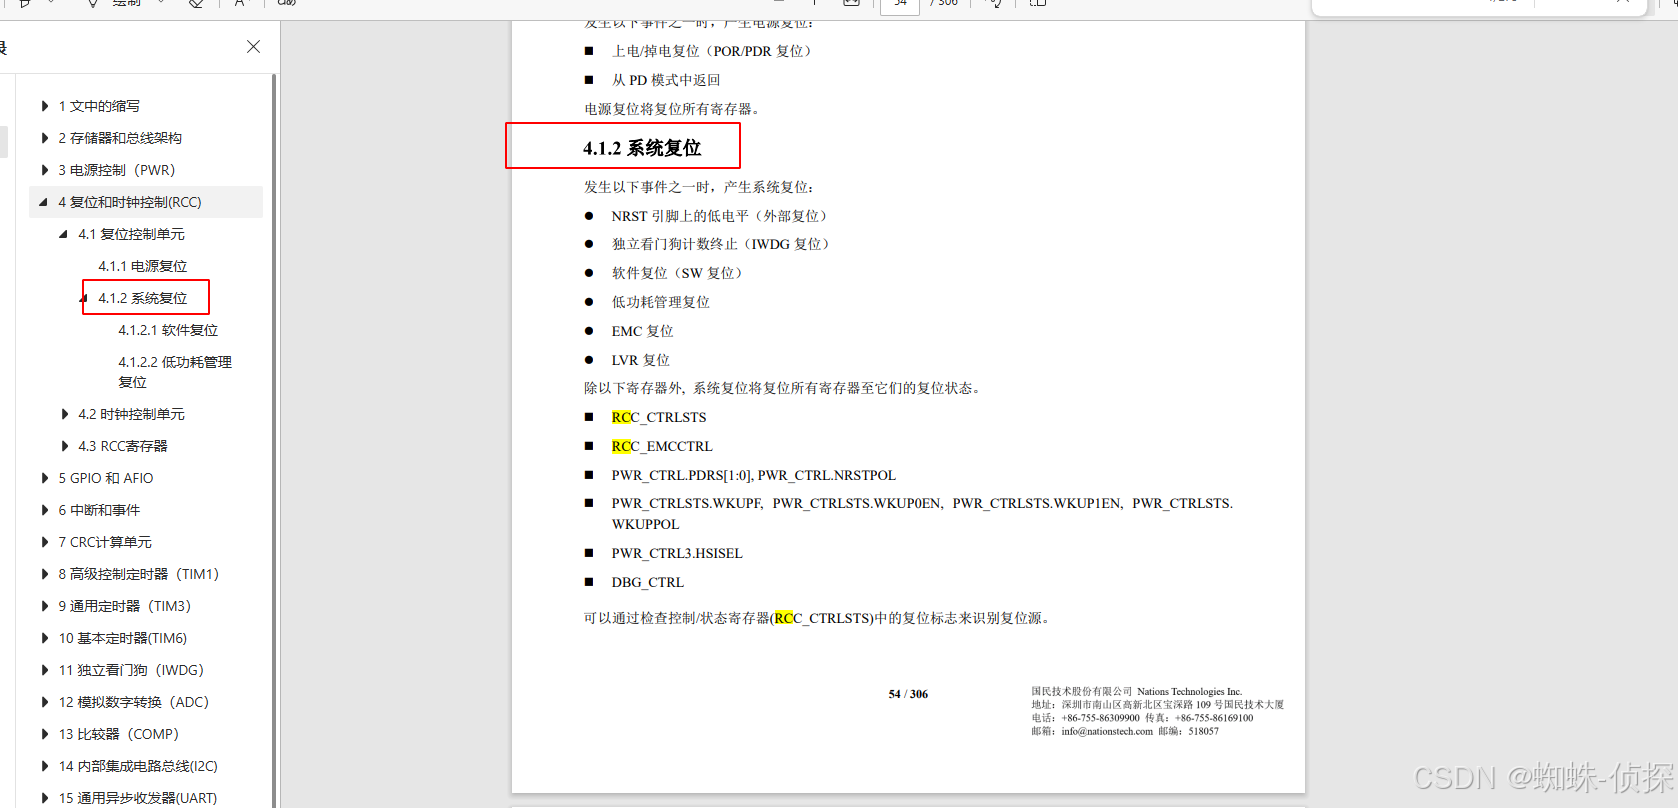Open outline entry 6 中断和事件
Image resolution: width=1678 pixels, height=808 pixels.
point(99,510)
